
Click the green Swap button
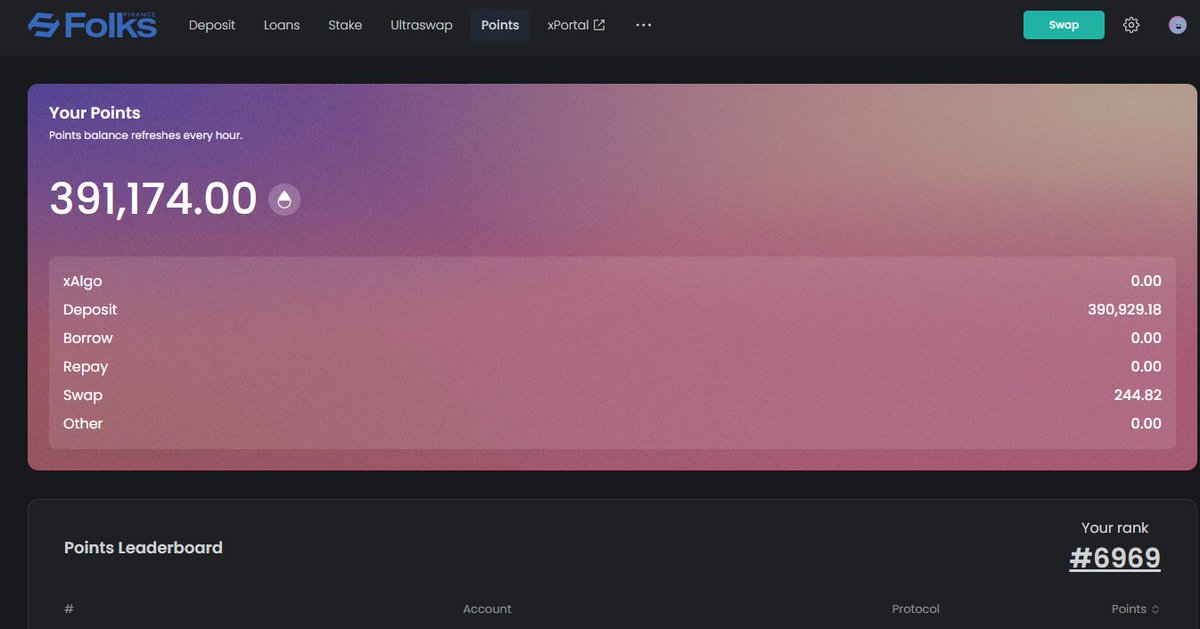coord(1064,25)
